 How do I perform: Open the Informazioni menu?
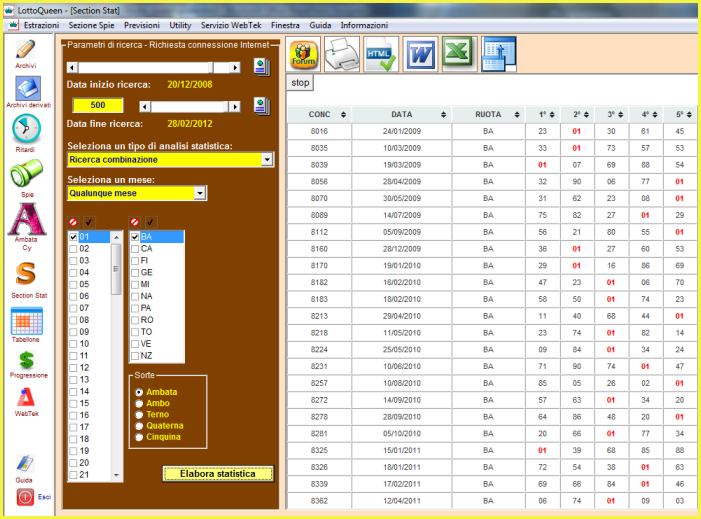tap(364, 25)
